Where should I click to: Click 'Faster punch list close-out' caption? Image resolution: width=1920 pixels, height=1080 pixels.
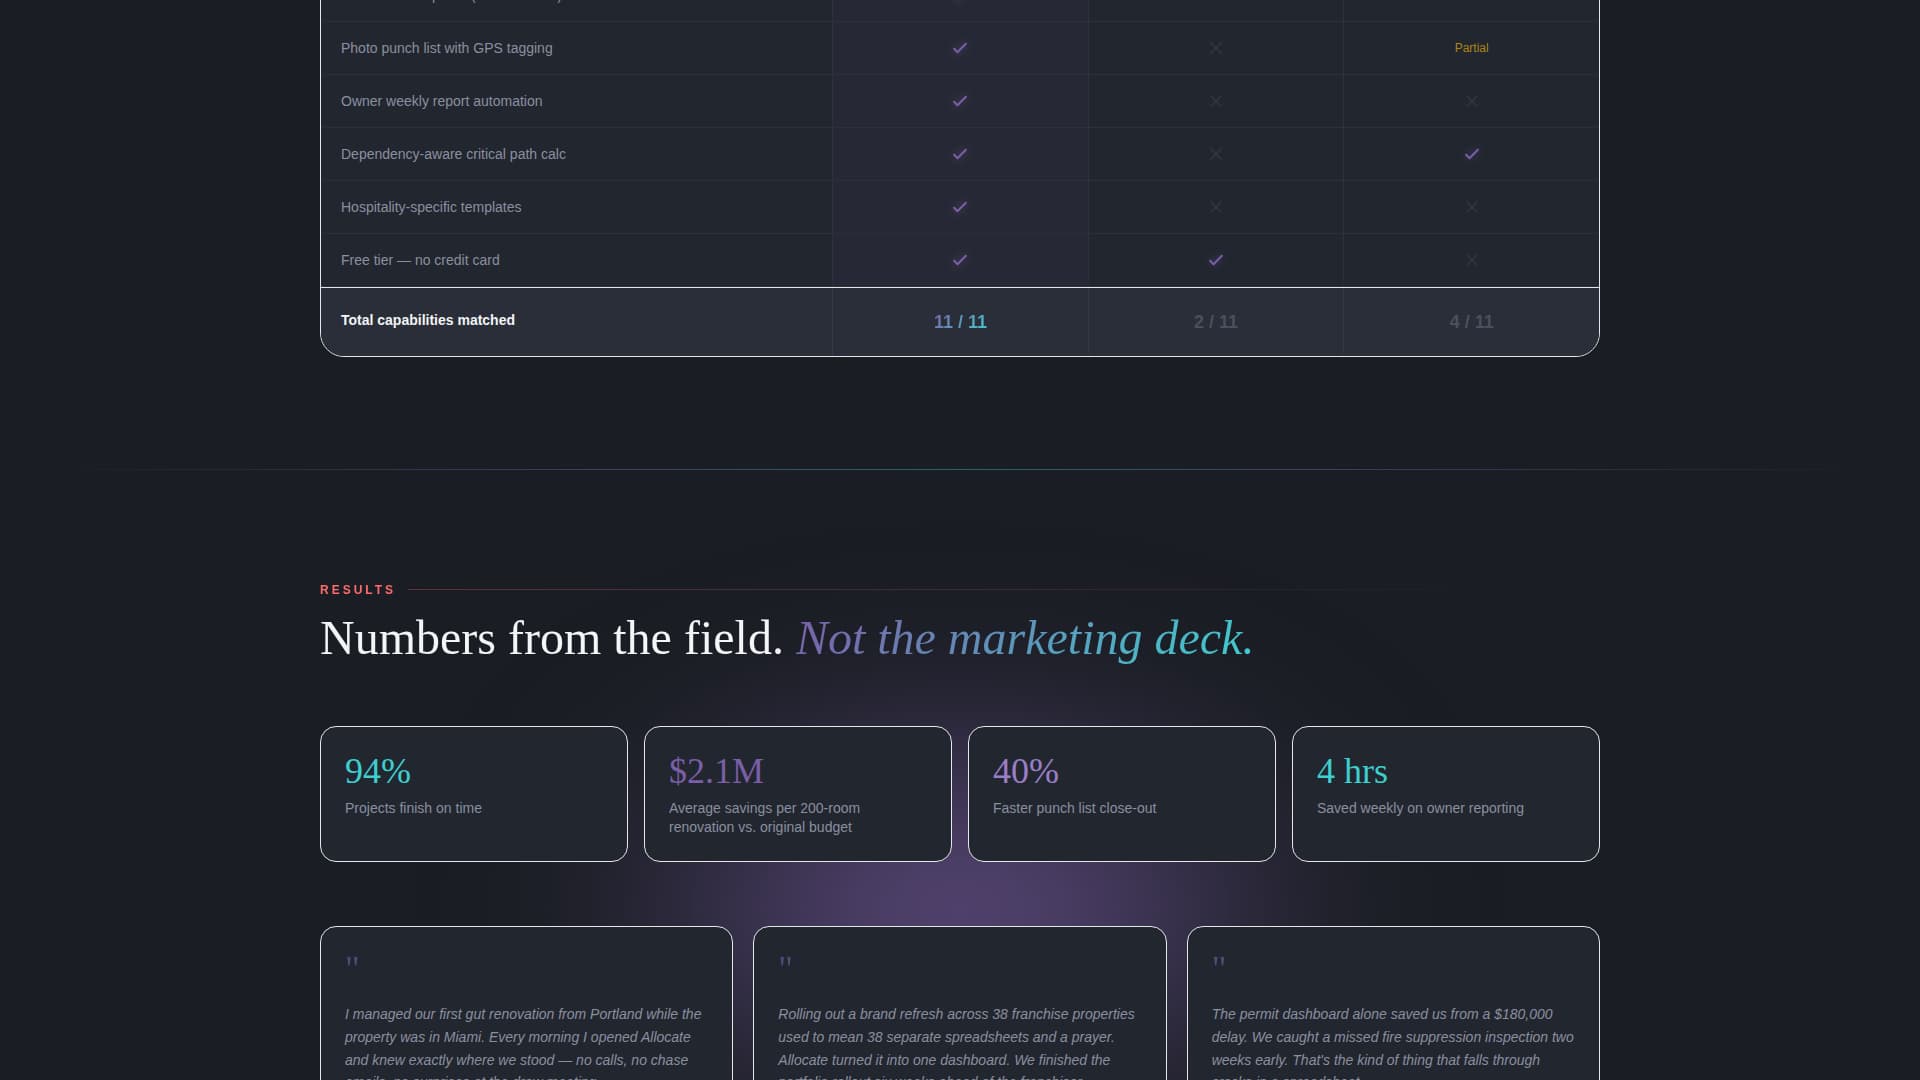tap(1074, 808)
